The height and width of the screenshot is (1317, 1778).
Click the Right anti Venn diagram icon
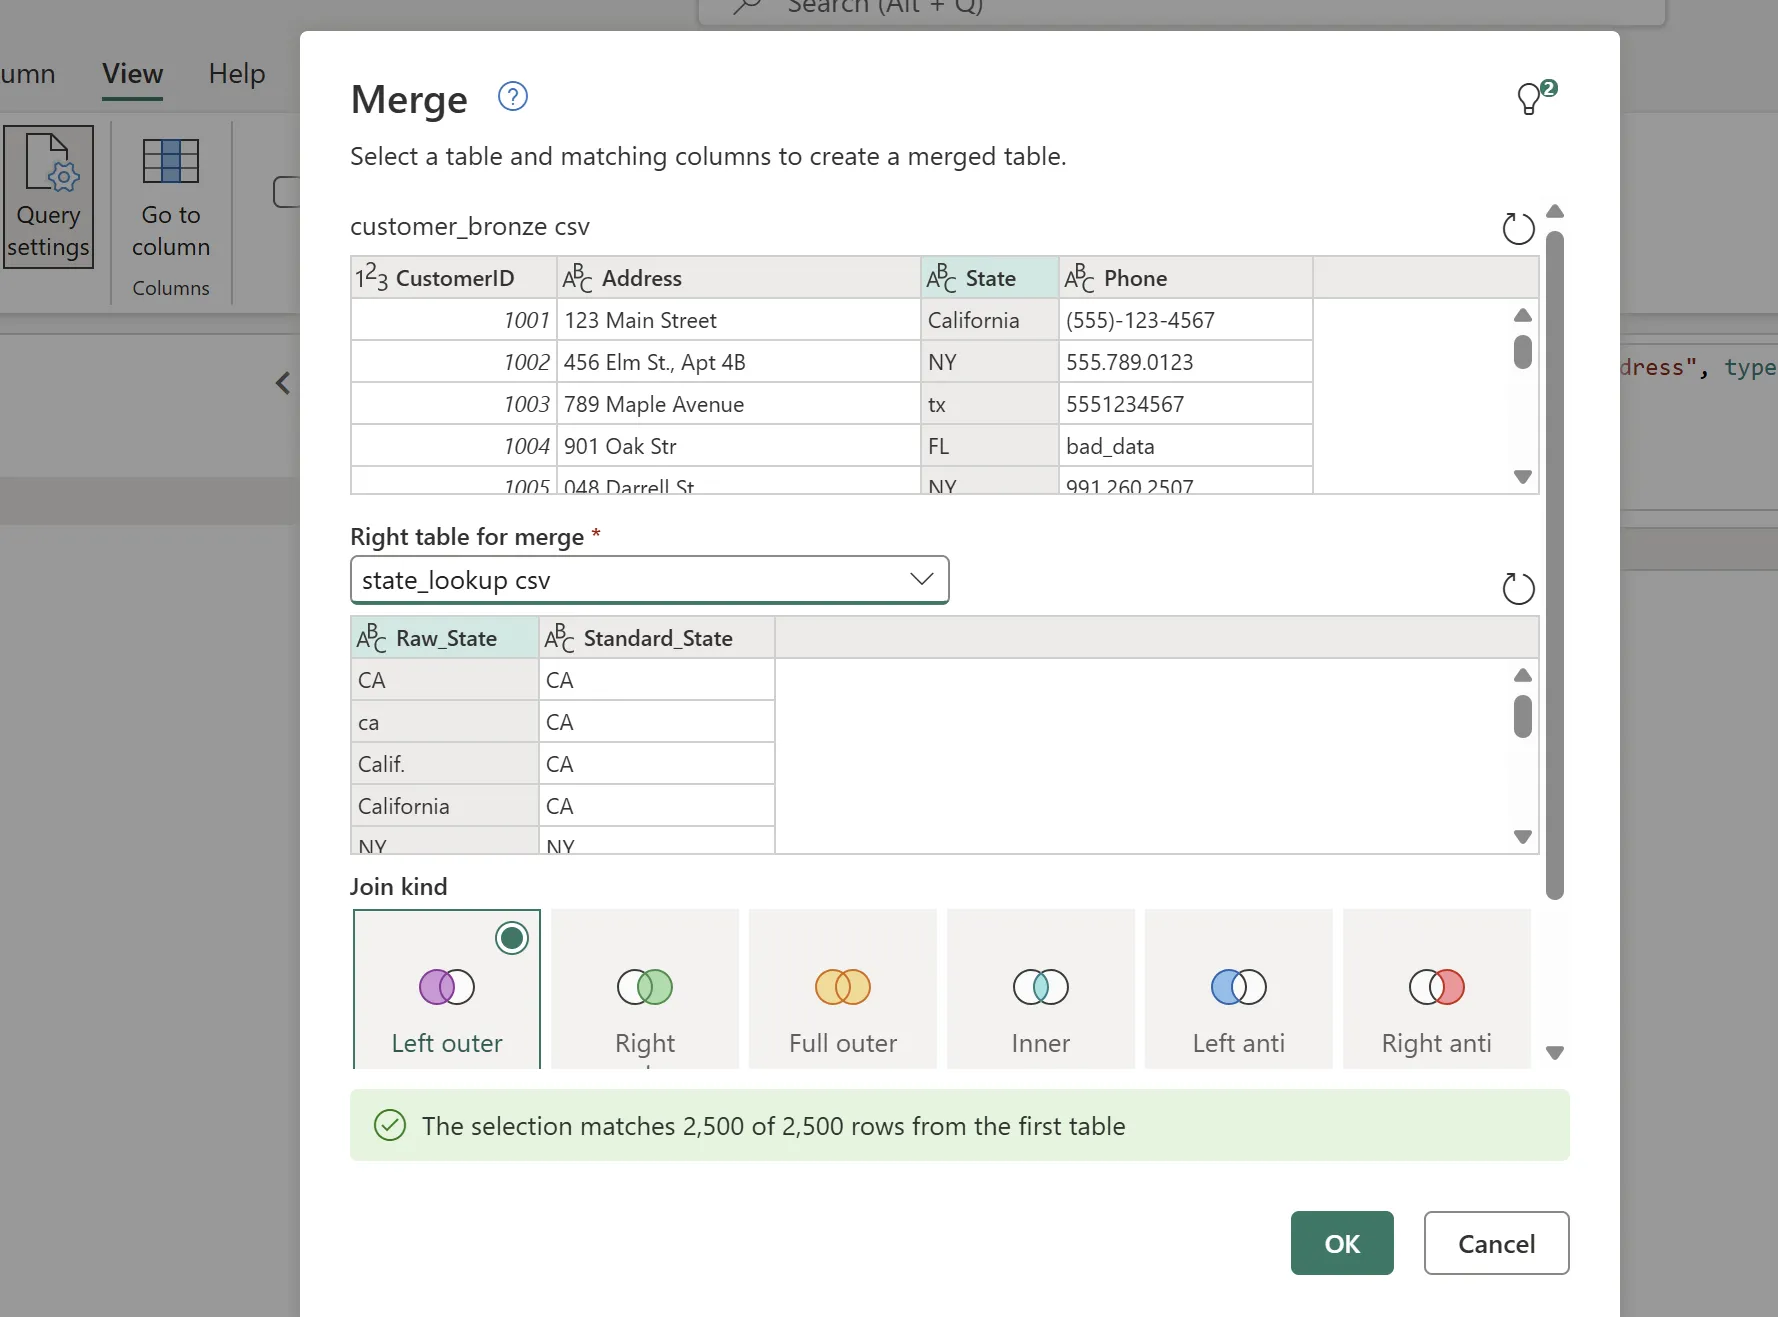pyautogui.click(x=1437, y=987)
